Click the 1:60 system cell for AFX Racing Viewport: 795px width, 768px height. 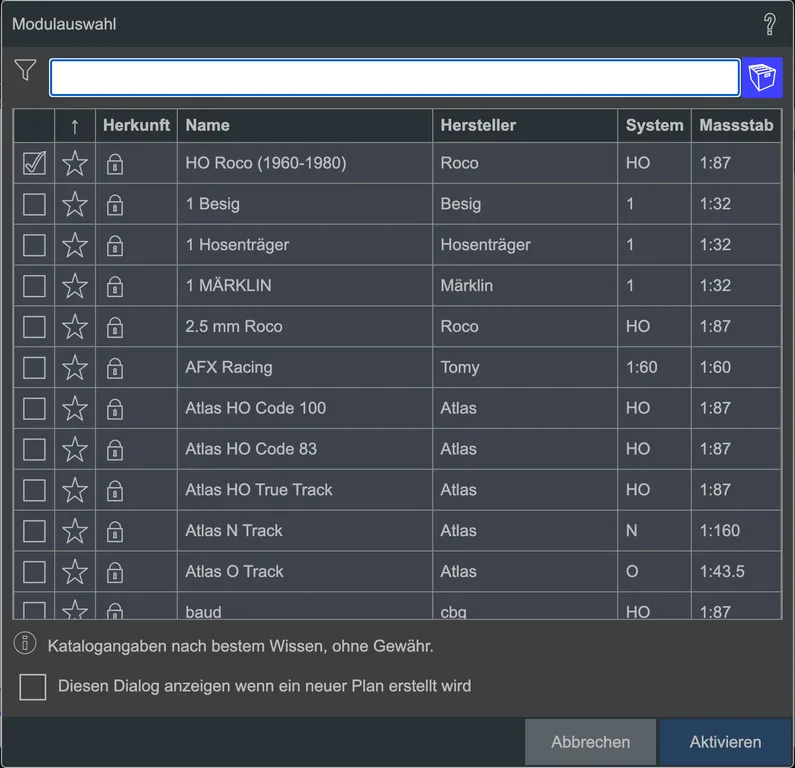(x=654, y=368)
